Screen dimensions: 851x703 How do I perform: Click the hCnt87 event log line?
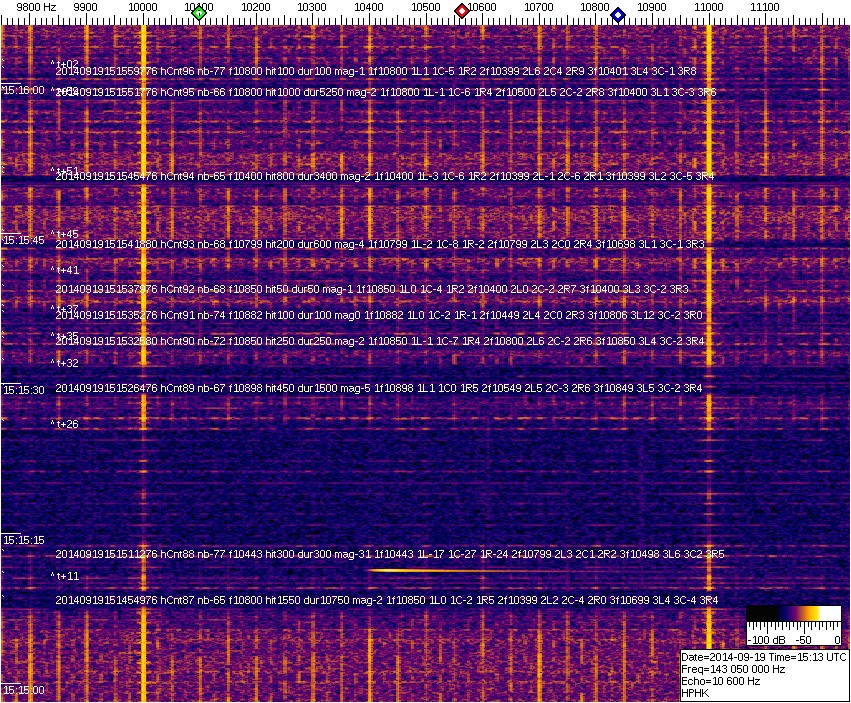click(387, 601)
